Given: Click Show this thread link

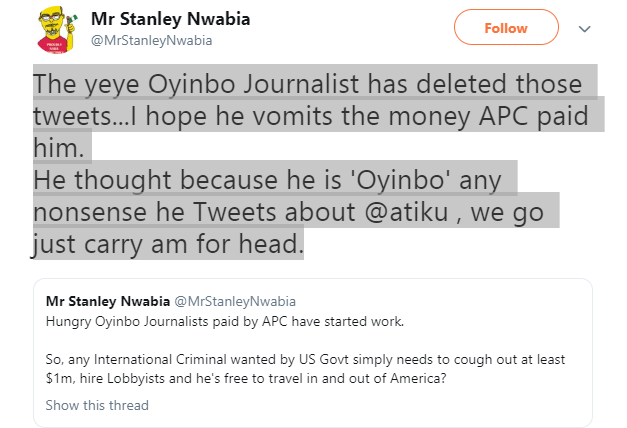Looking at the screenshot, I should coord(97,405).
